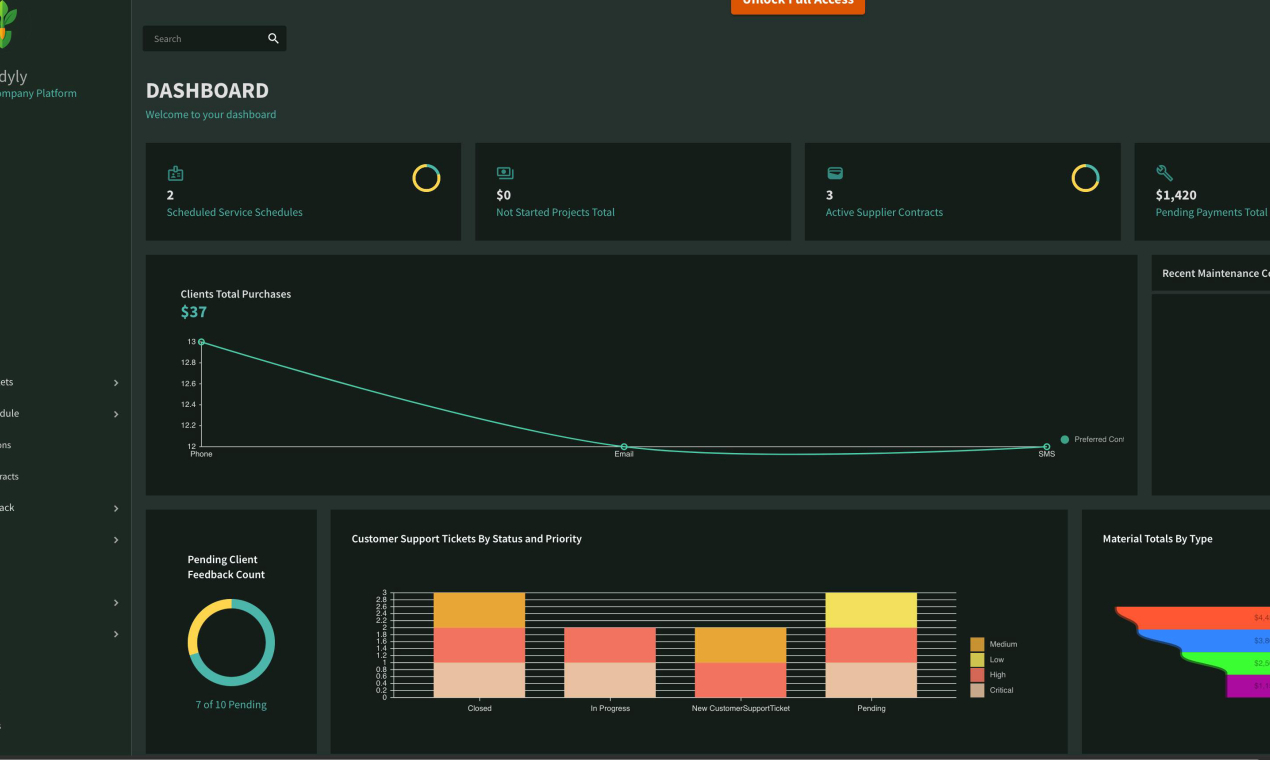Open the sidebar item ending in 'racts'
This screenshot has height=760, width=1270.
click(10, 477)
